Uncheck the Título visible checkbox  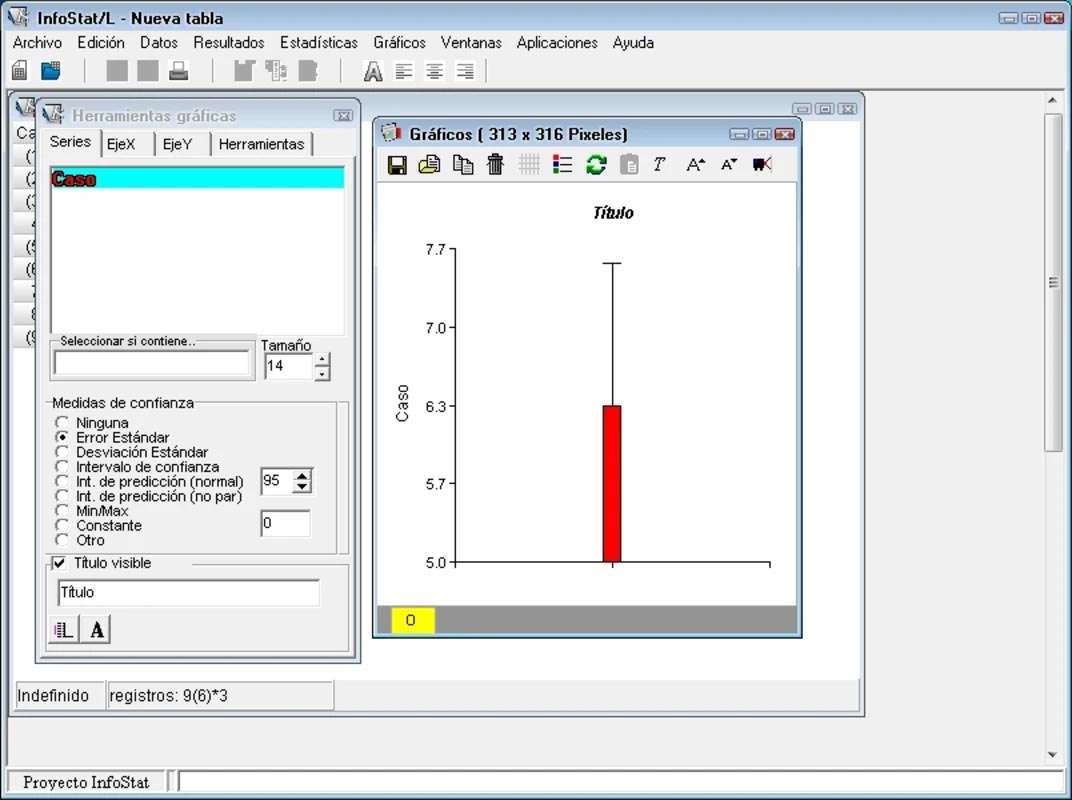pos(59,563)
